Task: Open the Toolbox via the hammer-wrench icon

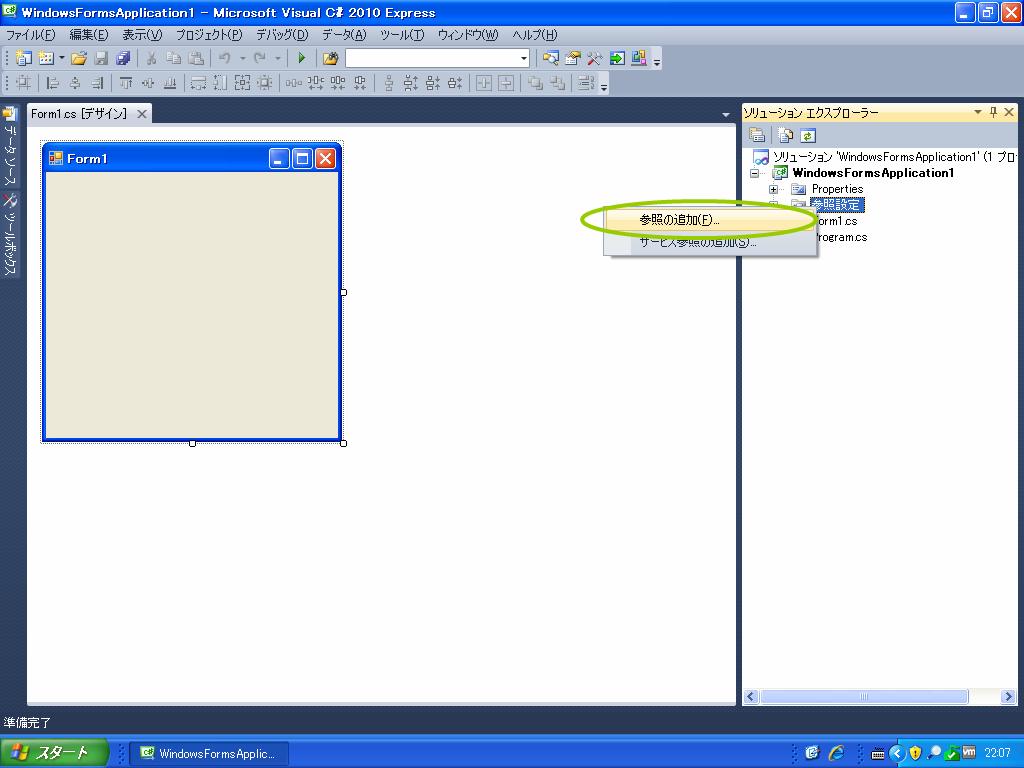Action: [595, 59]
